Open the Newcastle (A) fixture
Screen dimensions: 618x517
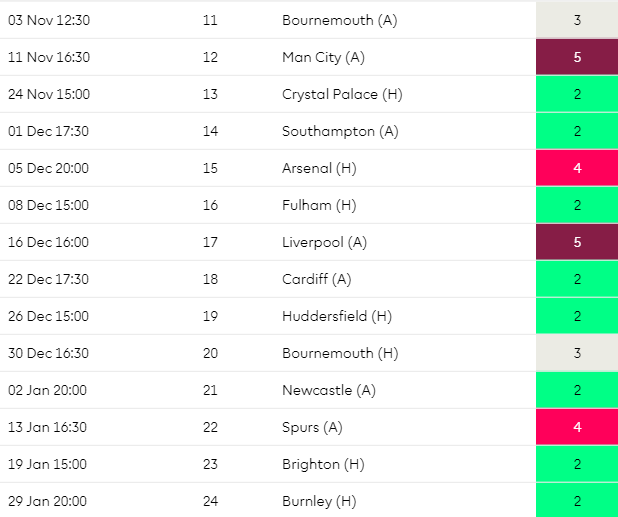tap(329, 390)
